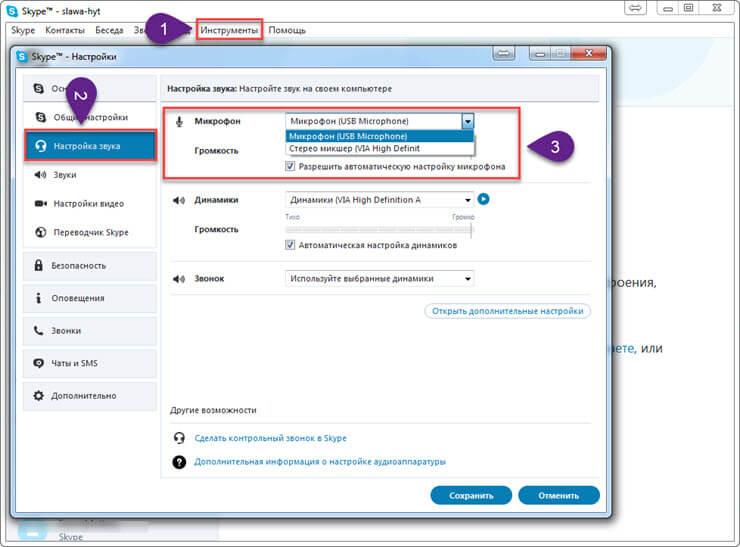Open the Динамики device dropdown

[x=379, y=200]
